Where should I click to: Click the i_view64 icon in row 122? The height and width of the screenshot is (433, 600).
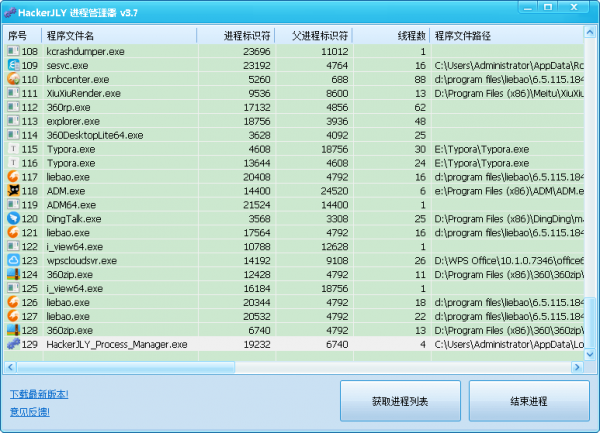click(13, 246)
